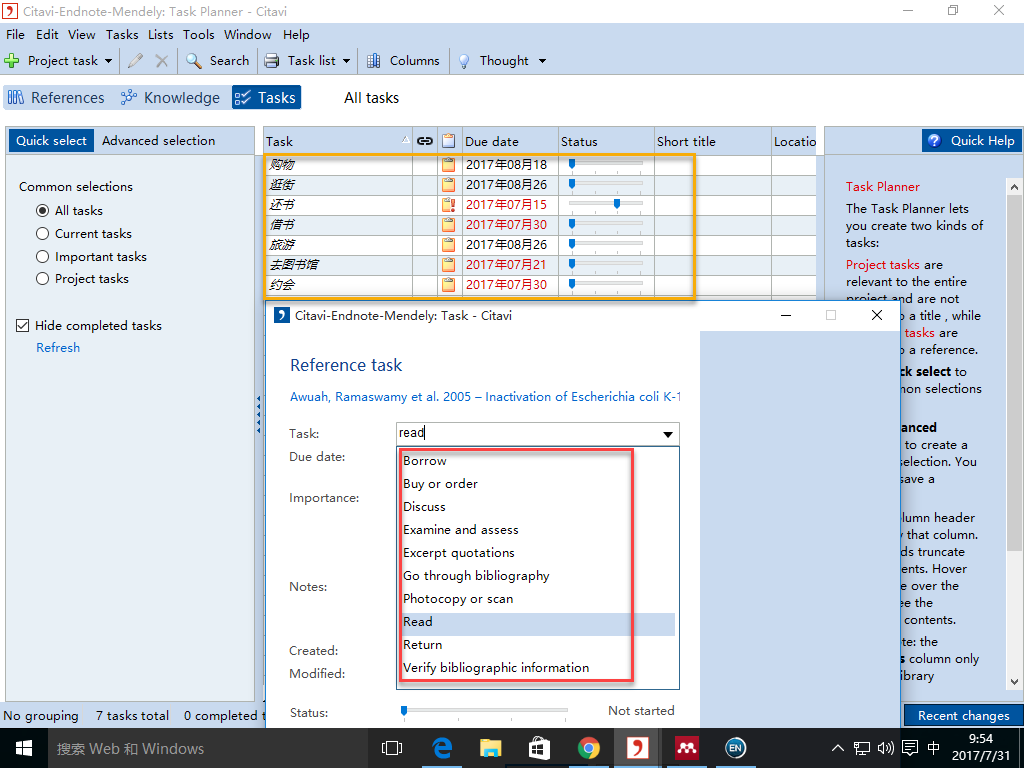The height and width of the screenshot is (768, 1024).
Task: Open Task list printer icon
Action: pyautogui.click(x=270, y=60)
